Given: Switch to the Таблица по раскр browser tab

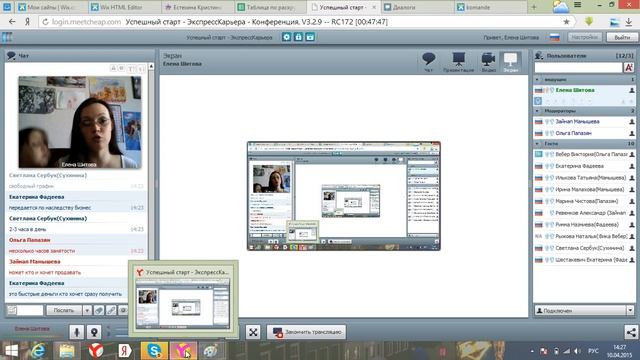Looking at the screenshot, I should [271, 7].
